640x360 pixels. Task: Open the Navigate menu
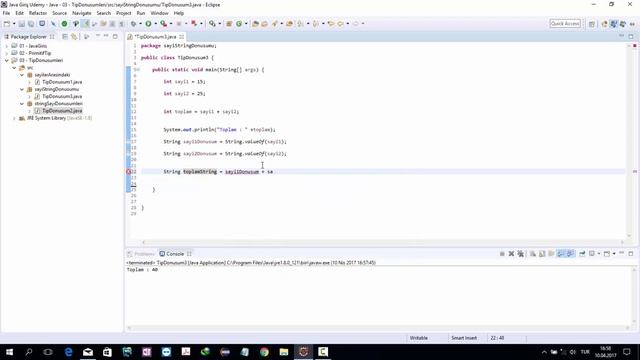[82, 13]
